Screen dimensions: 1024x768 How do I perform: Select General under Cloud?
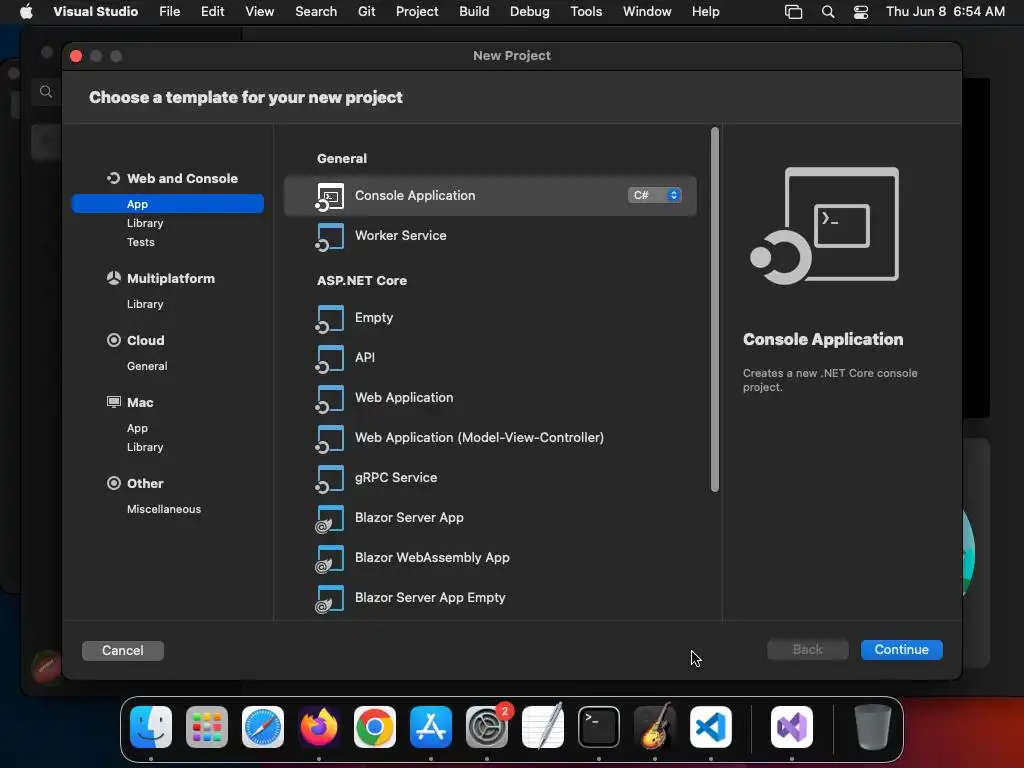[x=147, y=366]
